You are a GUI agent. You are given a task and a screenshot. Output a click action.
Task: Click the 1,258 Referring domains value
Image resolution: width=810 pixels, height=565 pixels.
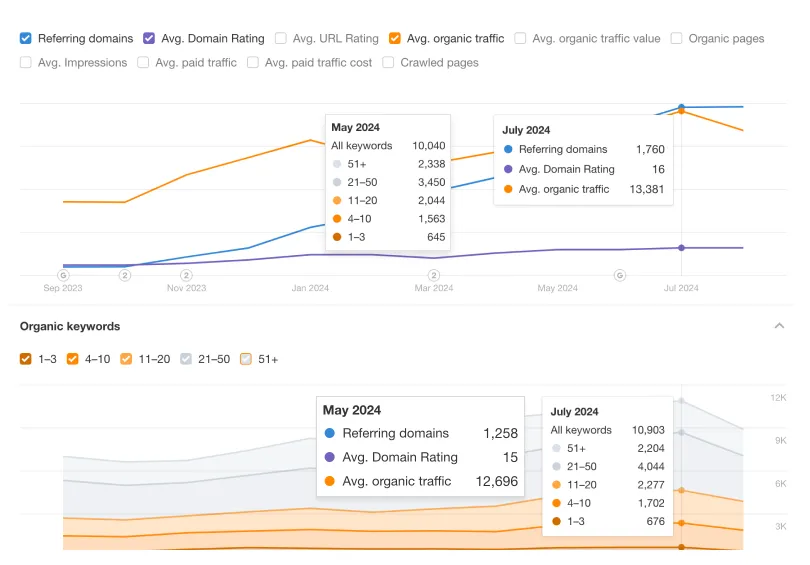point(500,433)
